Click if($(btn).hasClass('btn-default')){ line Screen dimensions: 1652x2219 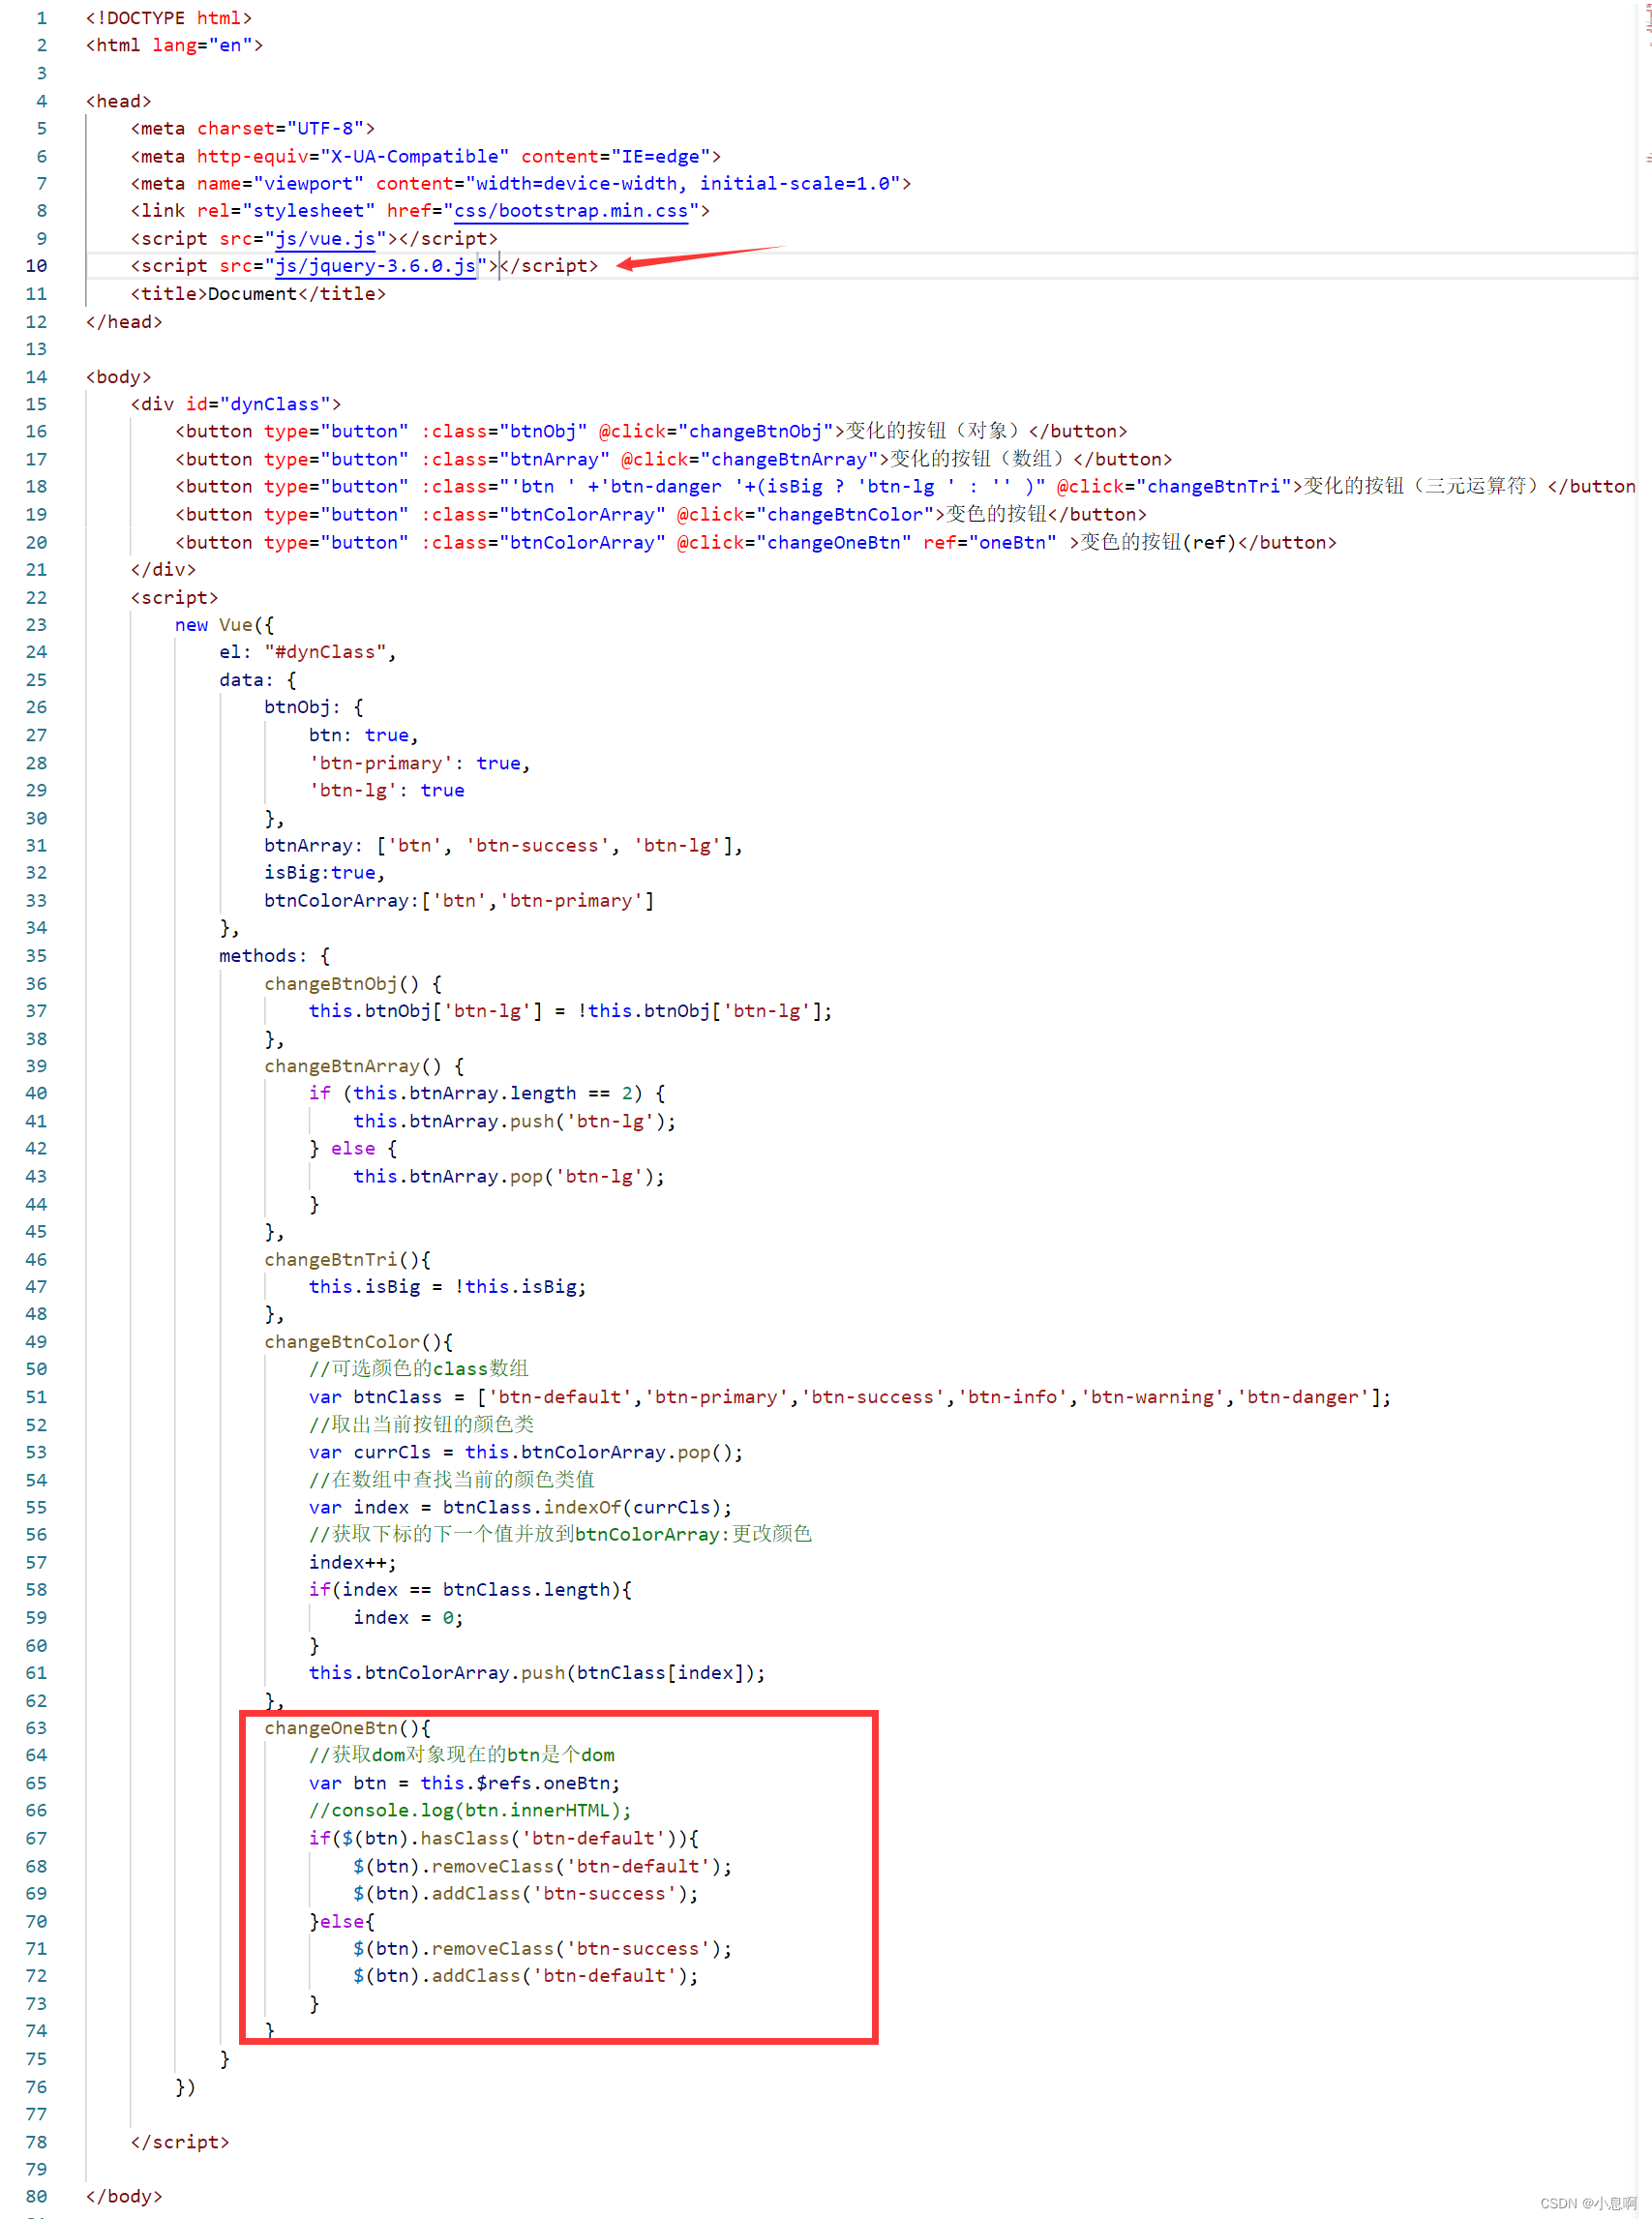click(504, 1838)
